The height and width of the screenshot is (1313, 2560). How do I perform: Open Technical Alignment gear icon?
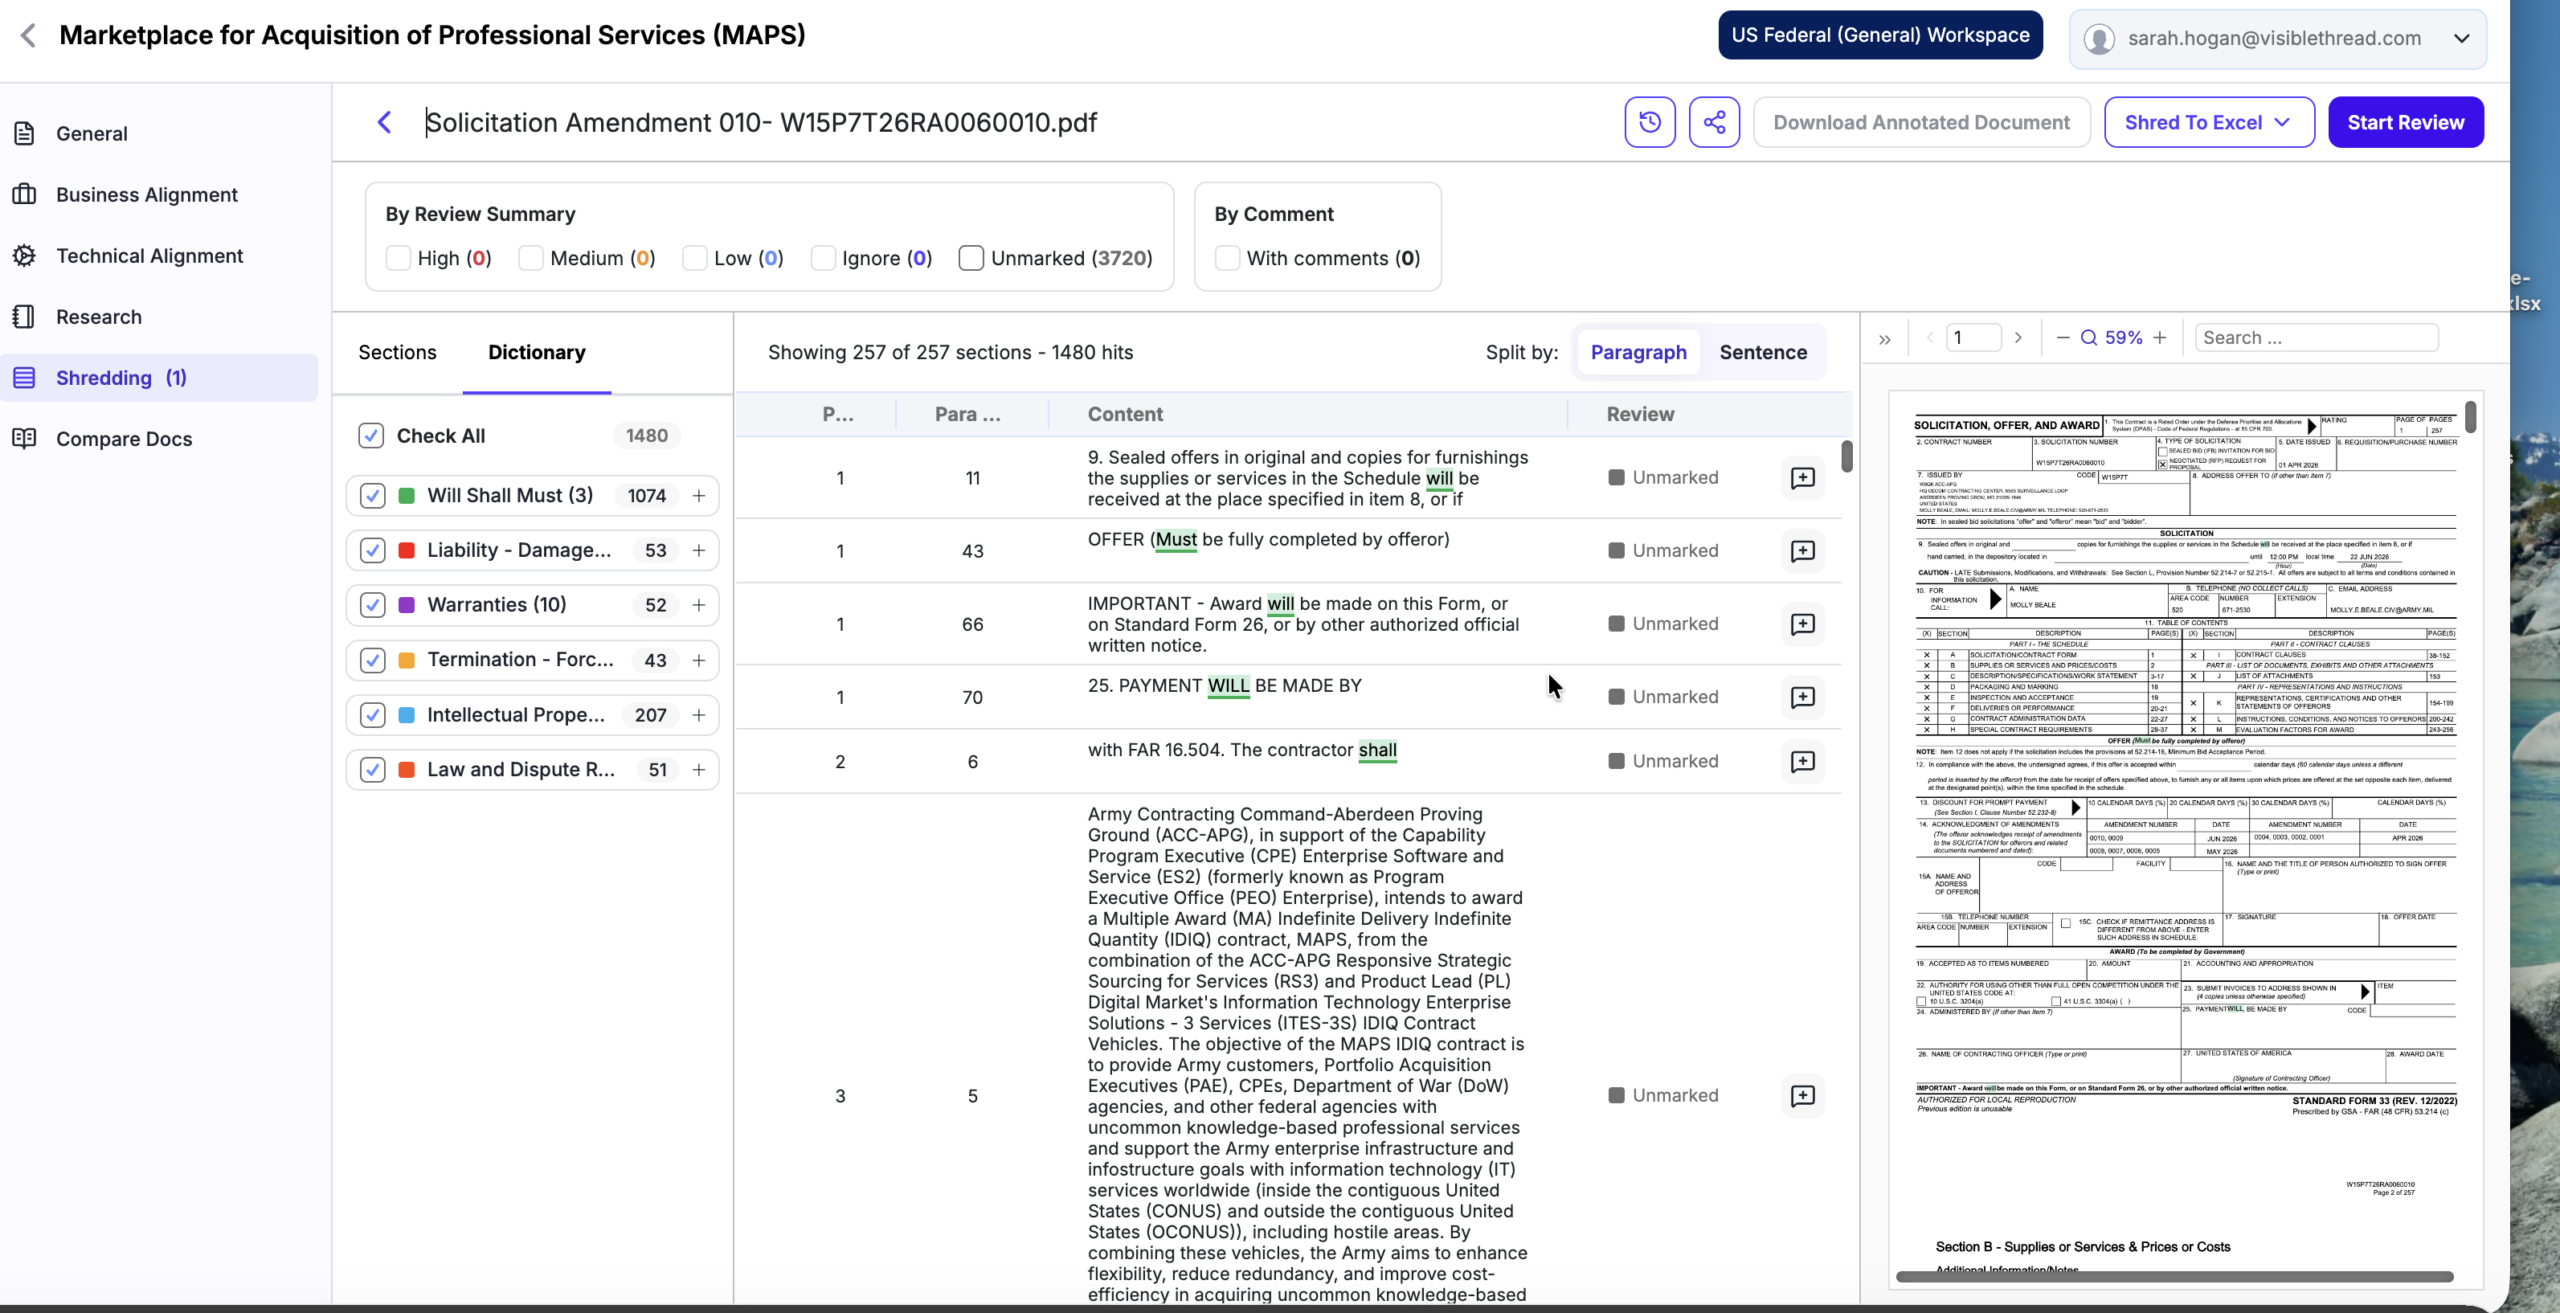coord(25,255)
